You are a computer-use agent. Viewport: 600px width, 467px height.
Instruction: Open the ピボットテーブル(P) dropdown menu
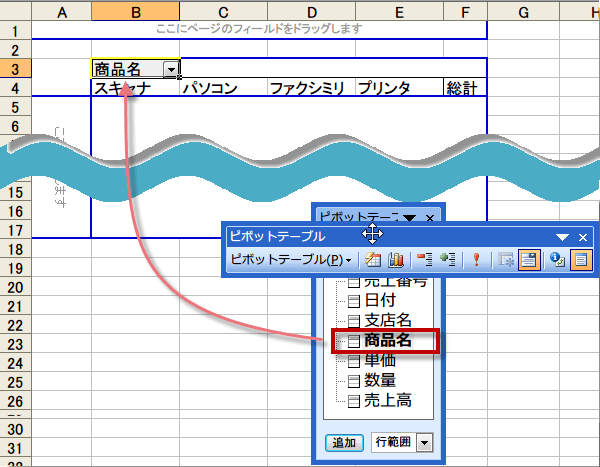tap(291, 260)
